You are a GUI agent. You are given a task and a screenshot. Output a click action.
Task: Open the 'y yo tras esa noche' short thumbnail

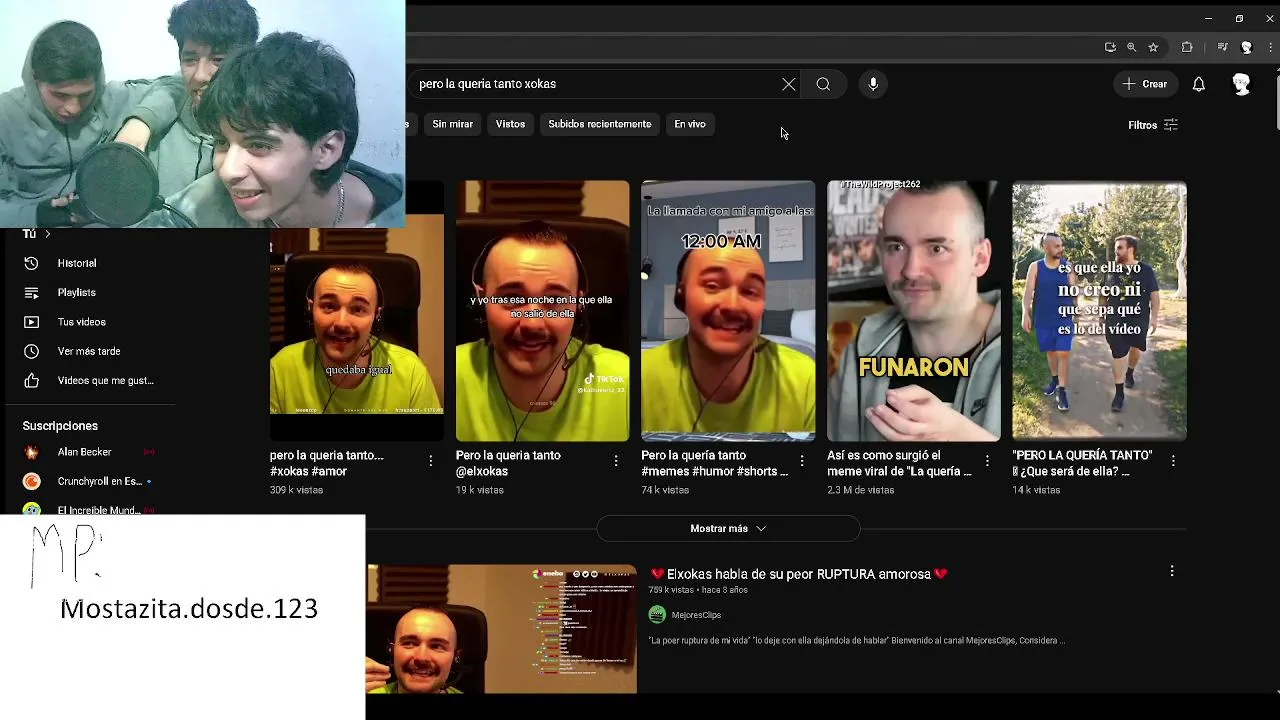click(x=543, y=311)
